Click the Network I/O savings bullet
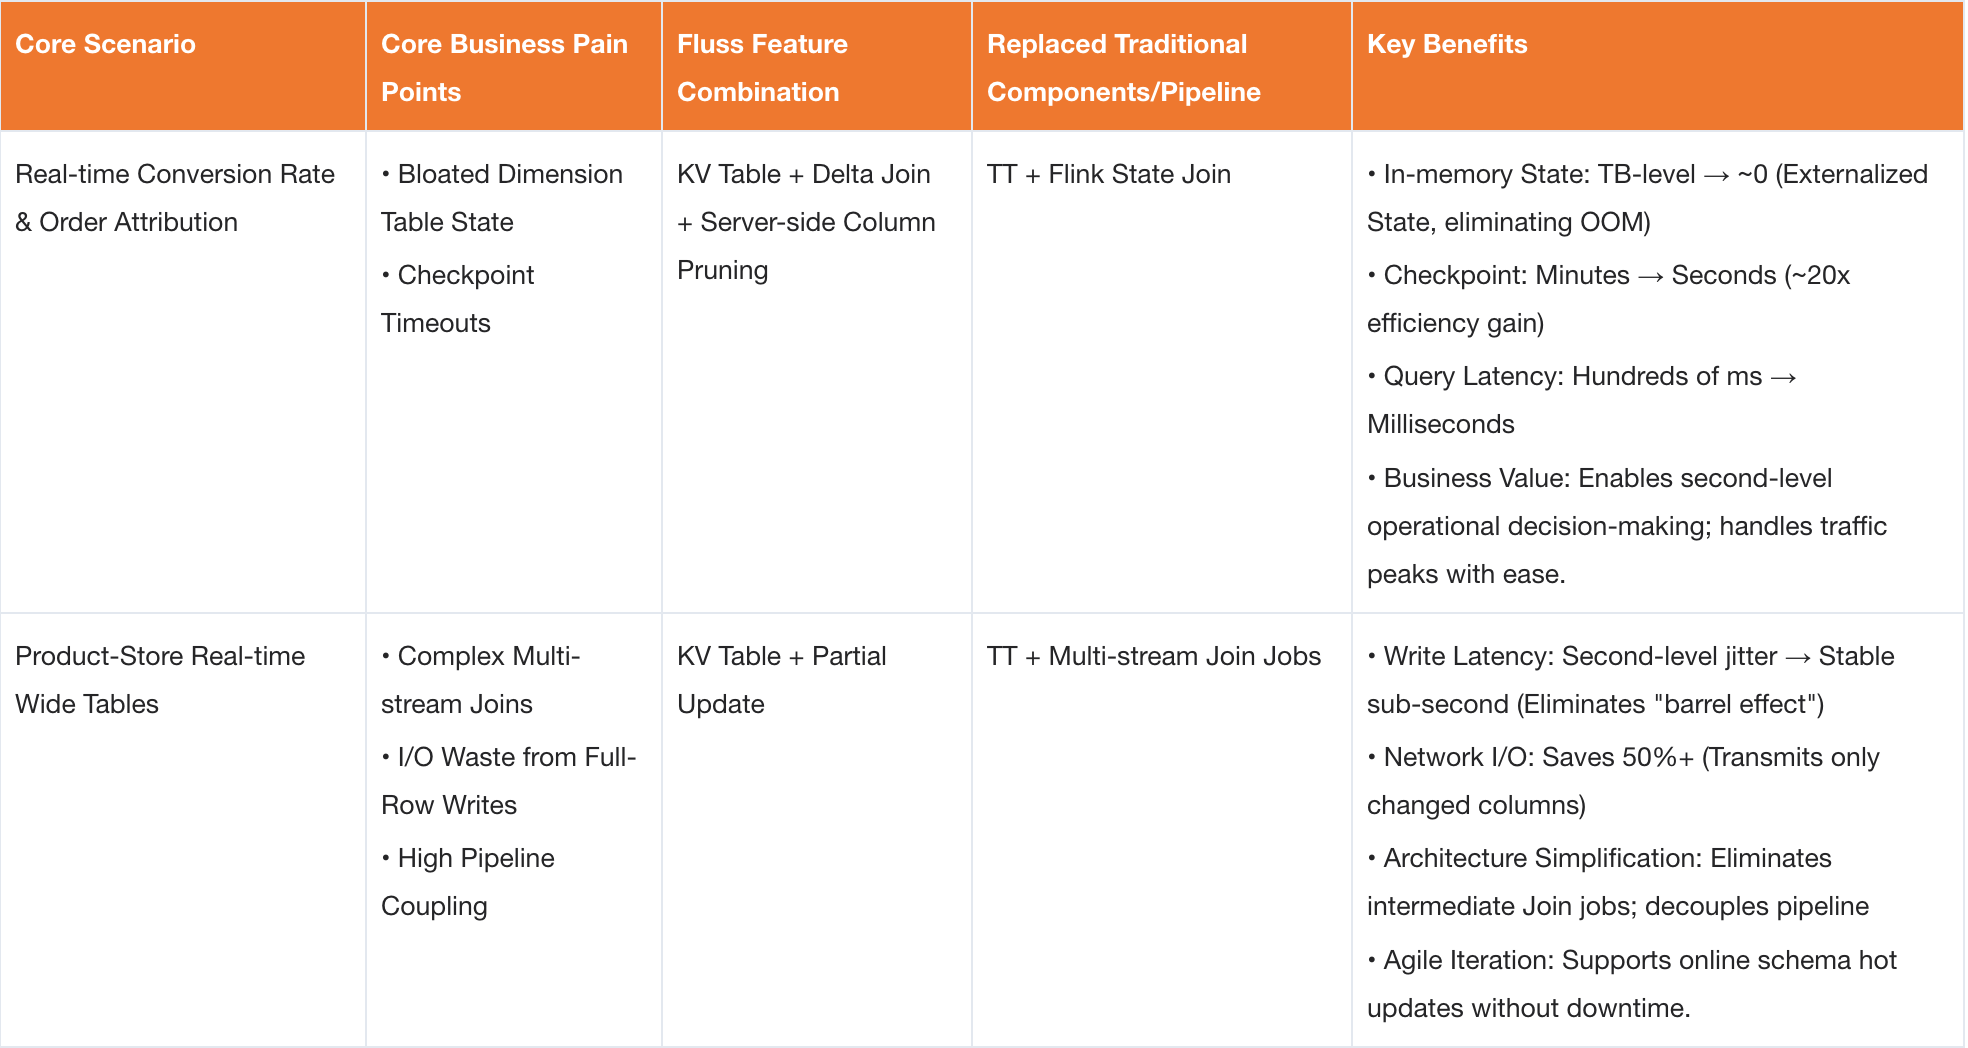Viewport: 1968px width, 1048px height. pyautogui.click(x=1623, y=781)
